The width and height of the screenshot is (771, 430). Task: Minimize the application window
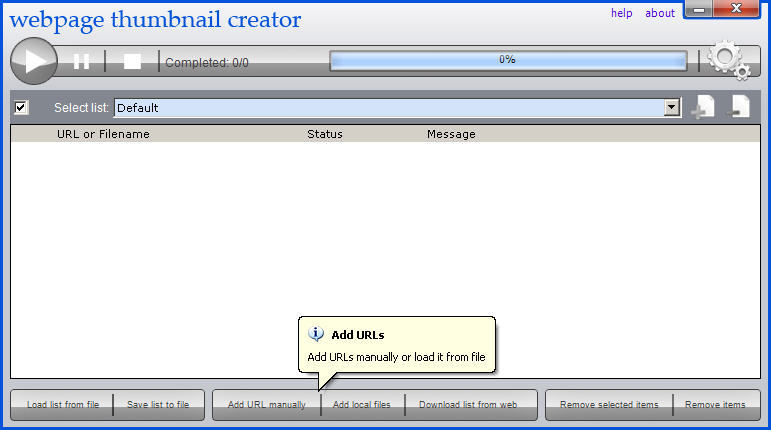[x=699, y=9]
